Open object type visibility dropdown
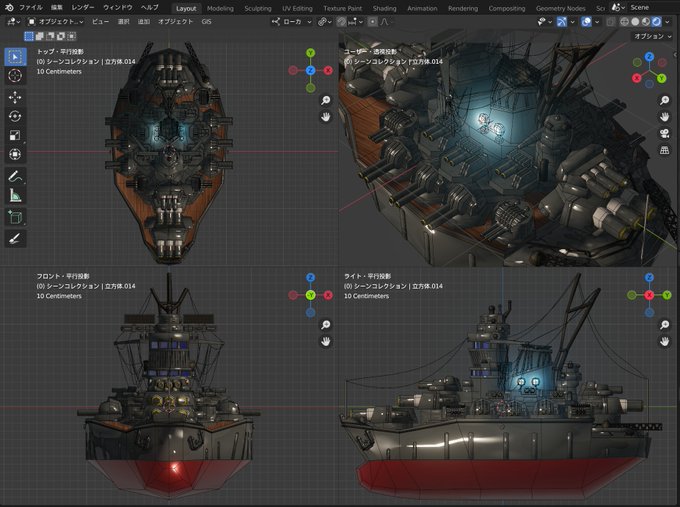The width and height of the screenshot is (680, 507). coord(544,22)
